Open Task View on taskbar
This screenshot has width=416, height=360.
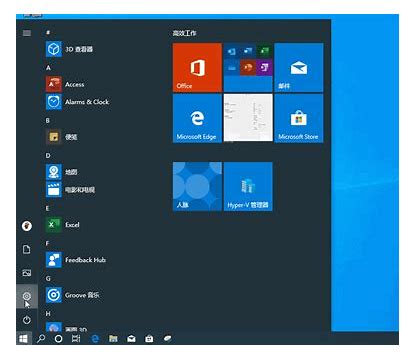(x=76, y=339)
